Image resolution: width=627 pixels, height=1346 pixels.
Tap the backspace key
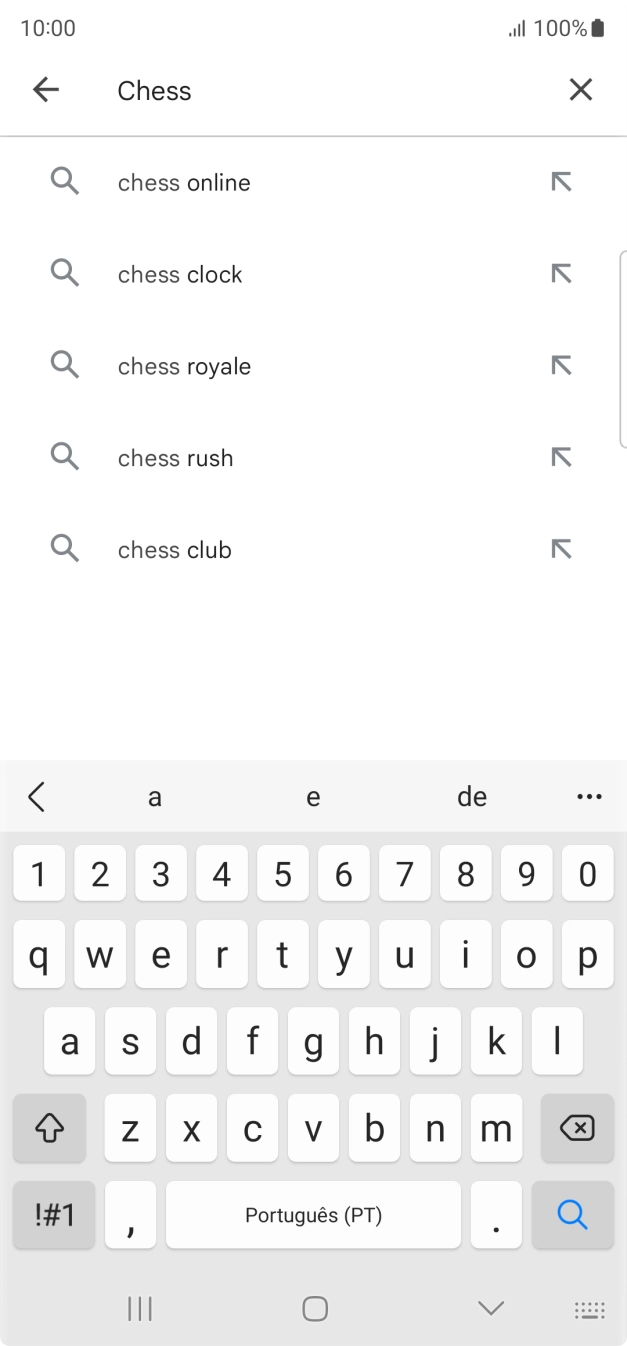click(x=578, y=1128)
